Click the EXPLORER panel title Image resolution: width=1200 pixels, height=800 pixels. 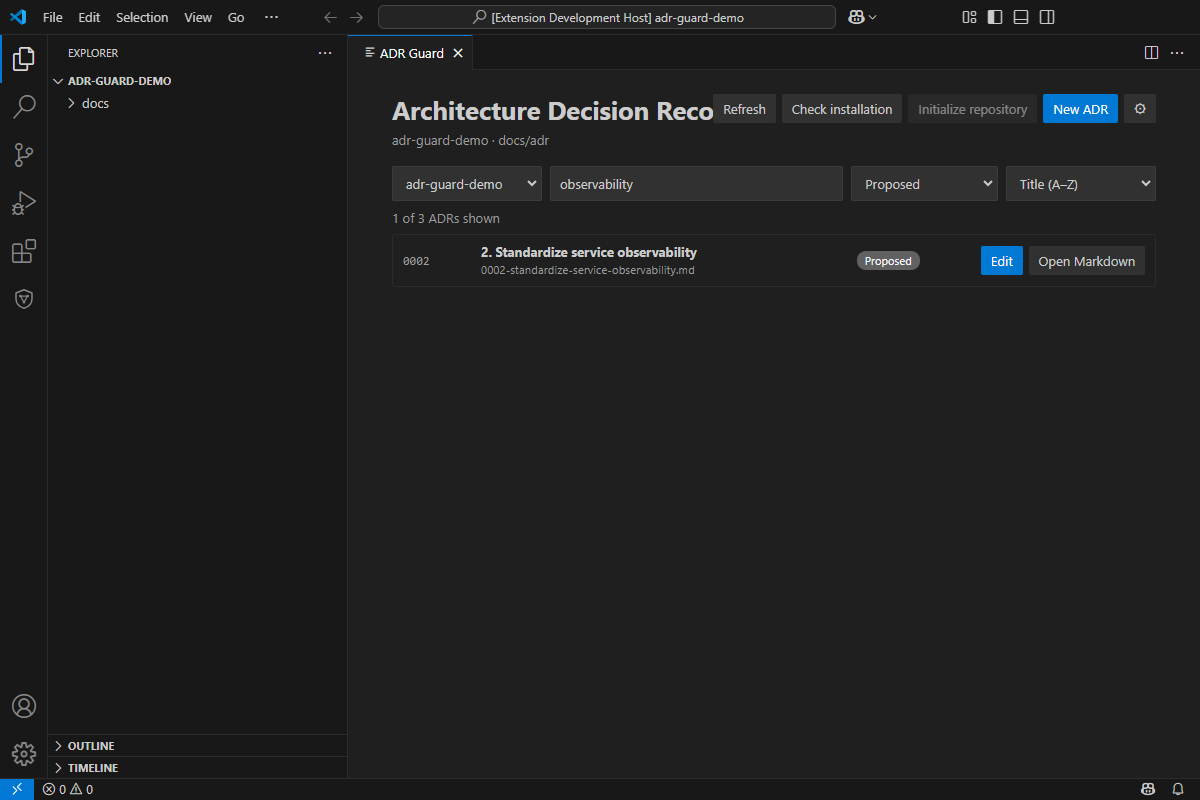pyautogui.click(x=93, y=53)
